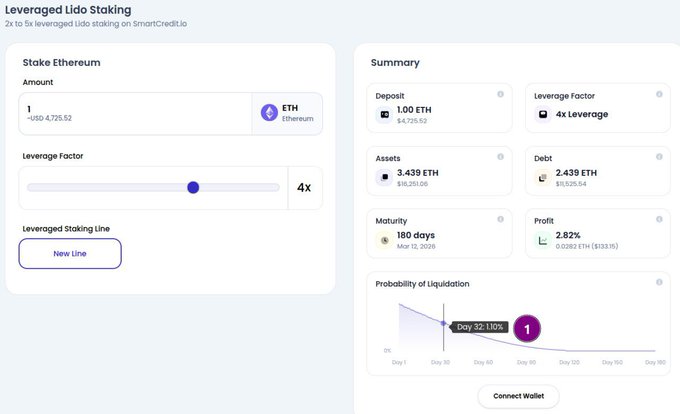Click the Day 32: 1.10% tooltip
The image size is (680, 414).
pyautogui.click(x=479, y=327)
